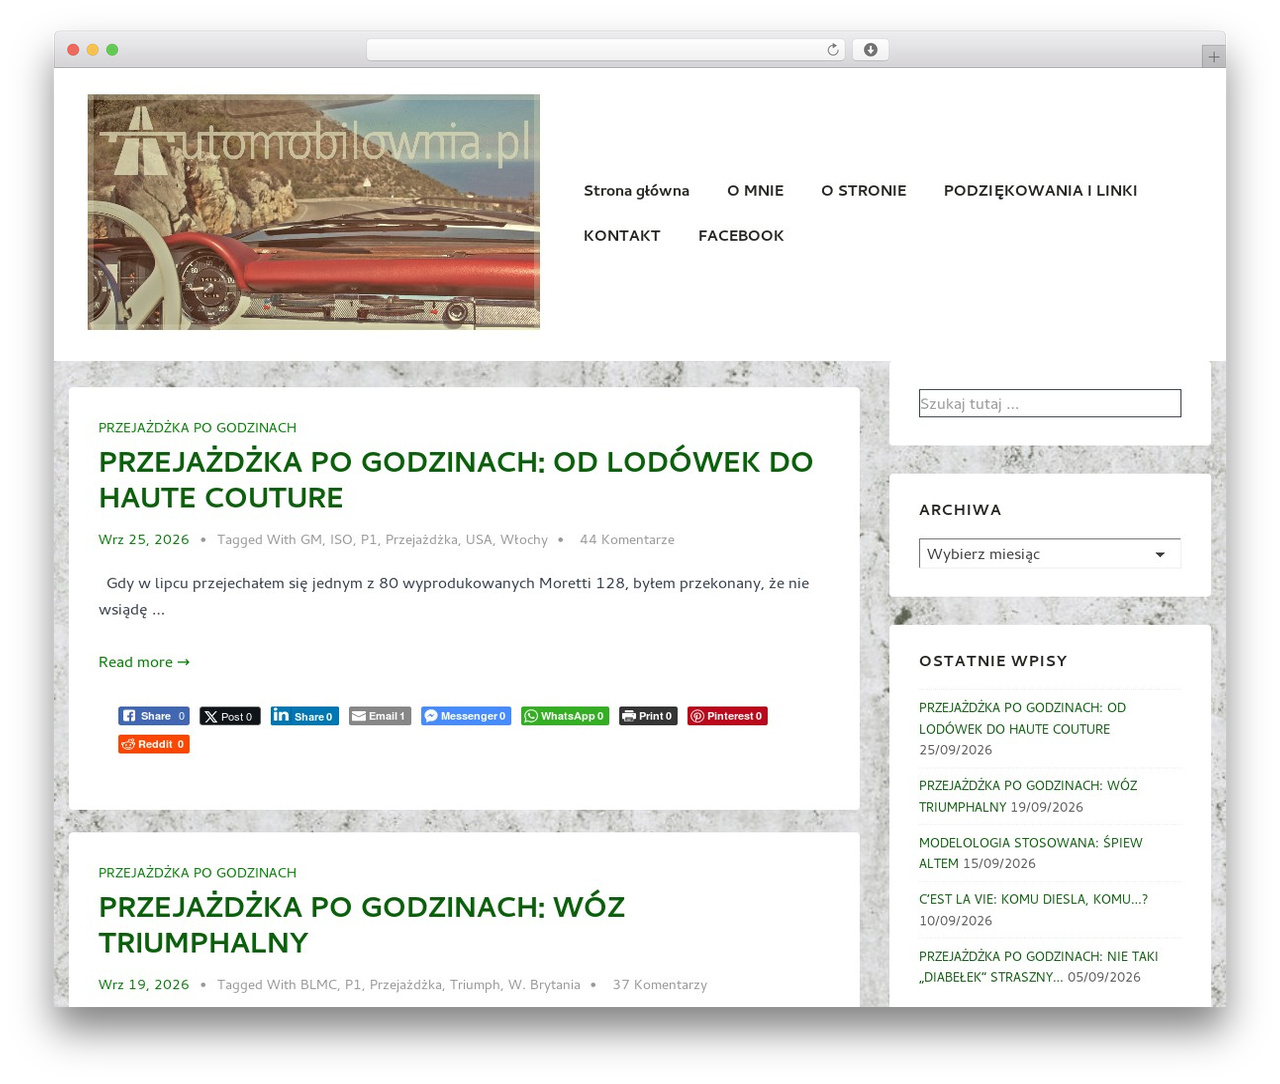Viewport: 1280px width, 1084px height.
Task: Click the 'Wrz 19, 2026' post date
Action: point(144,984)
